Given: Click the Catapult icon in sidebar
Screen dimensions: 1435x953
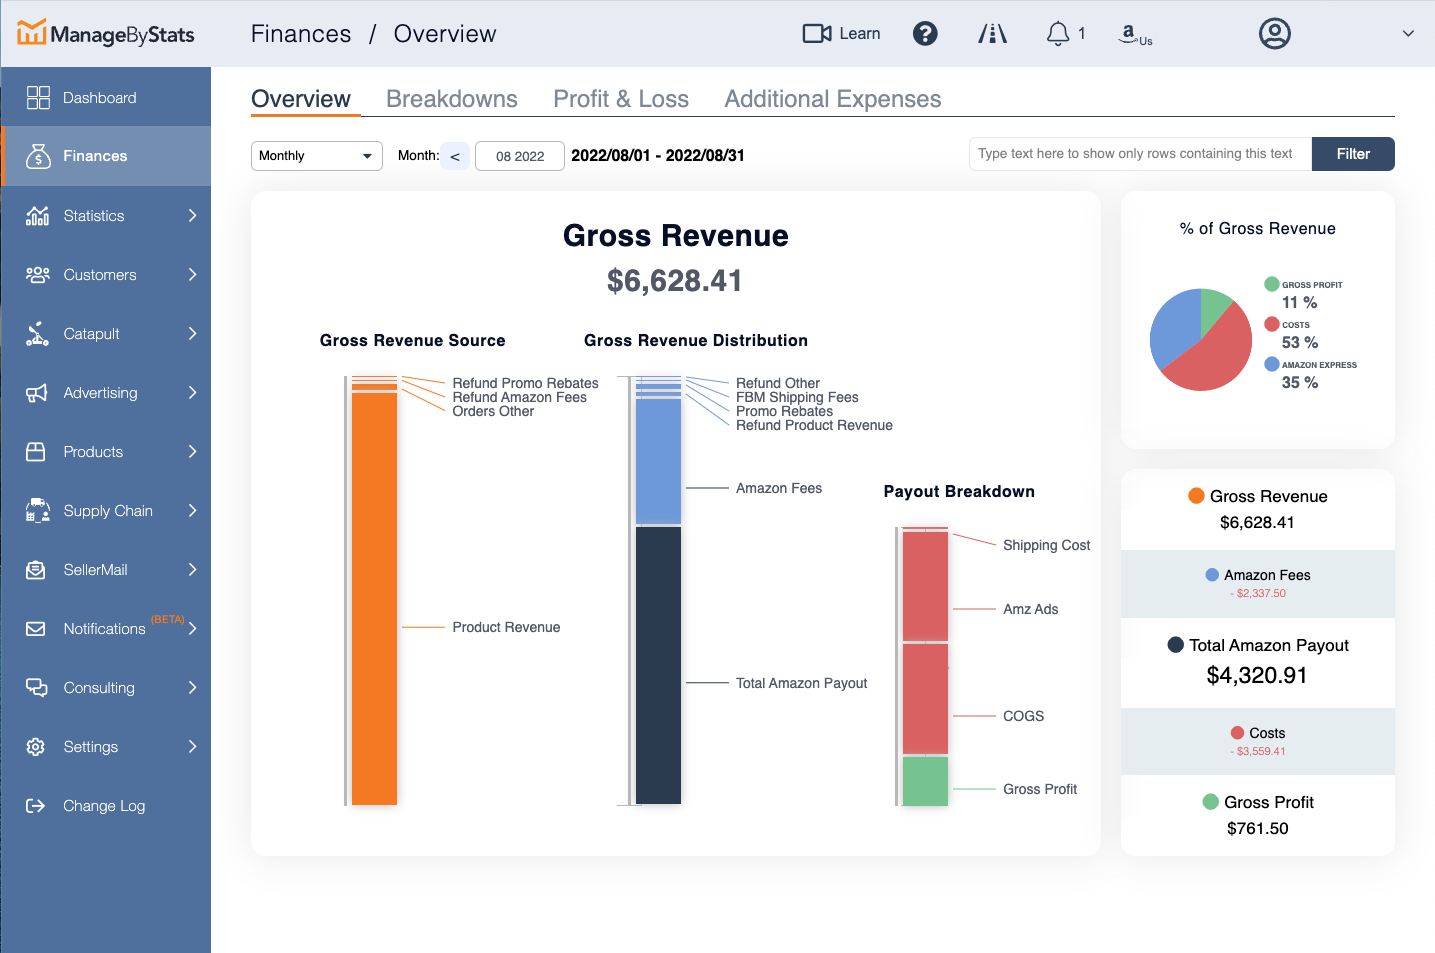Looking at the screenshot, I should (37, 334).
